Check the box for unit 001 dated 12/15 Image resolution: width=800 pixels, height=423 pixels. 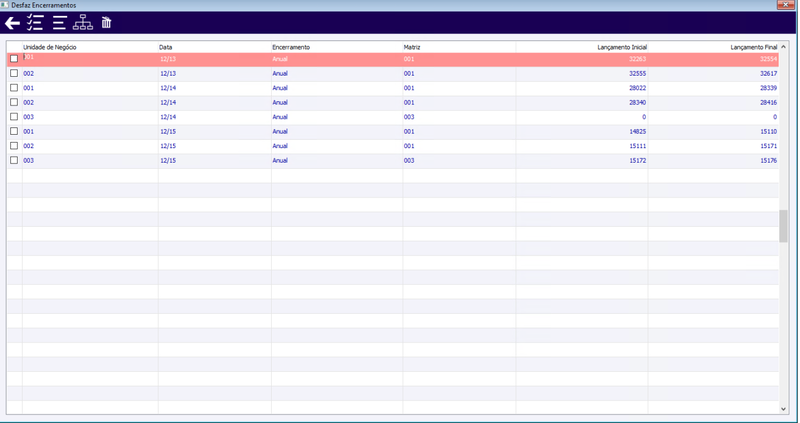coord(14,131)
